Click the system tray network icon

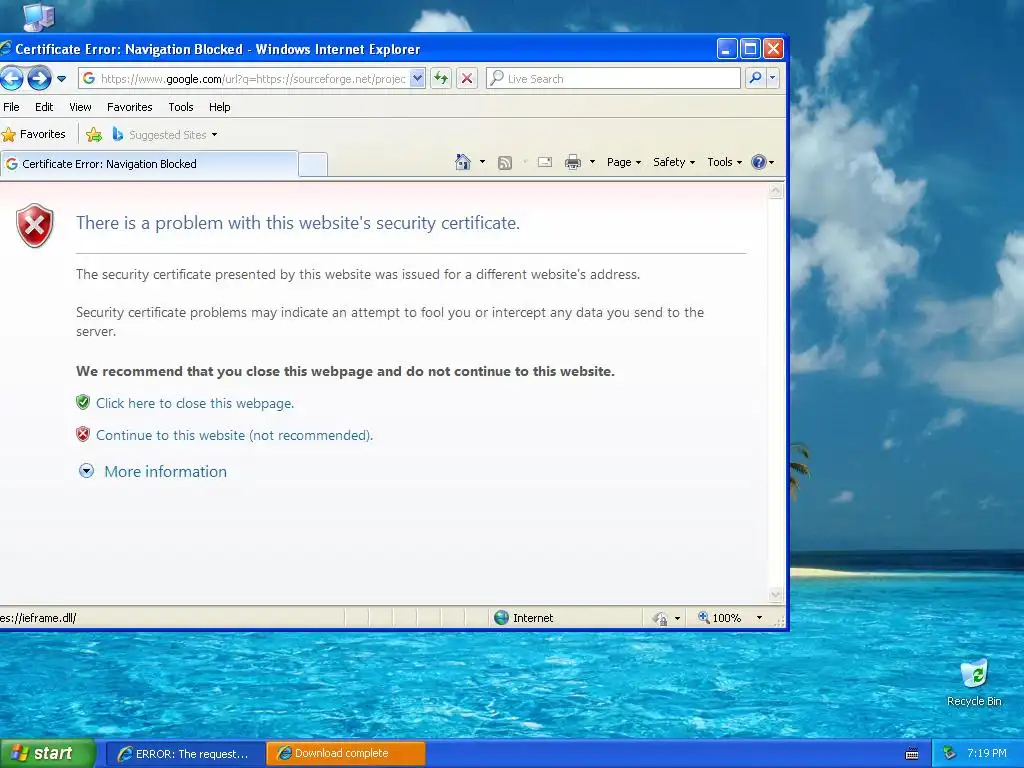pyautogui.click(x=949, y=754)
